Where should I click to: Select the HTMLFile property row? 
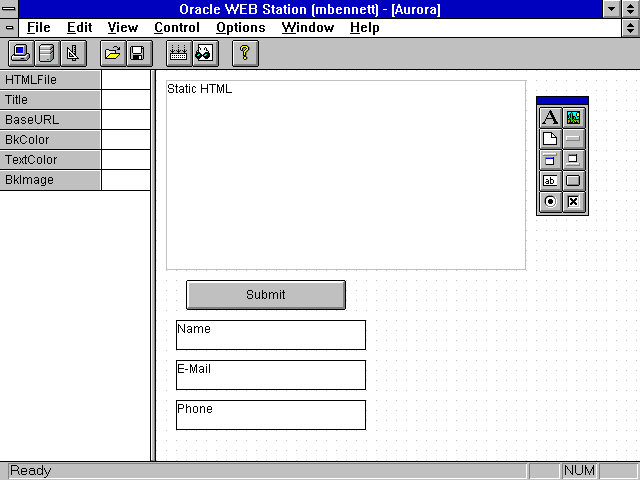click(x=50, y=80)
